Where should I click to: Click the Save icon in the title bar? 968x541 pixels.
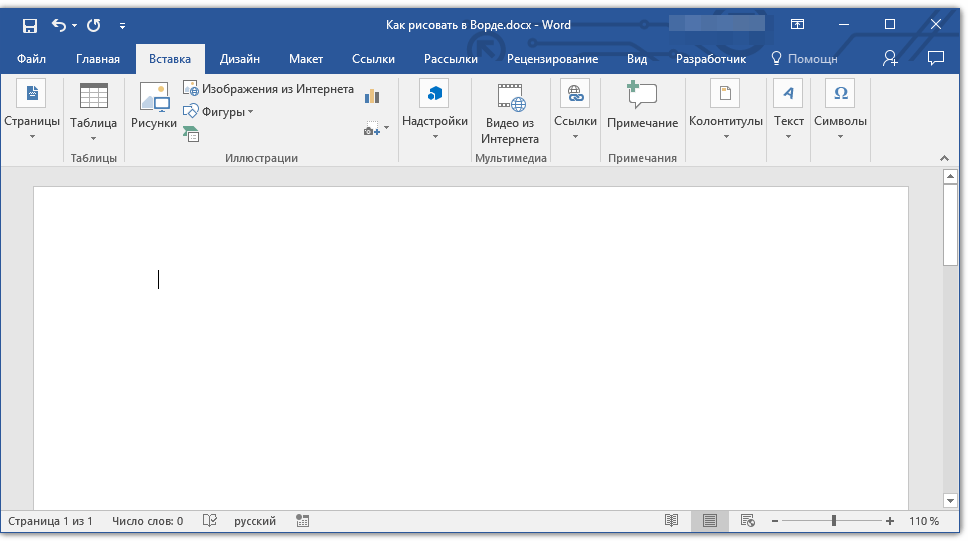tap(30, 25)
